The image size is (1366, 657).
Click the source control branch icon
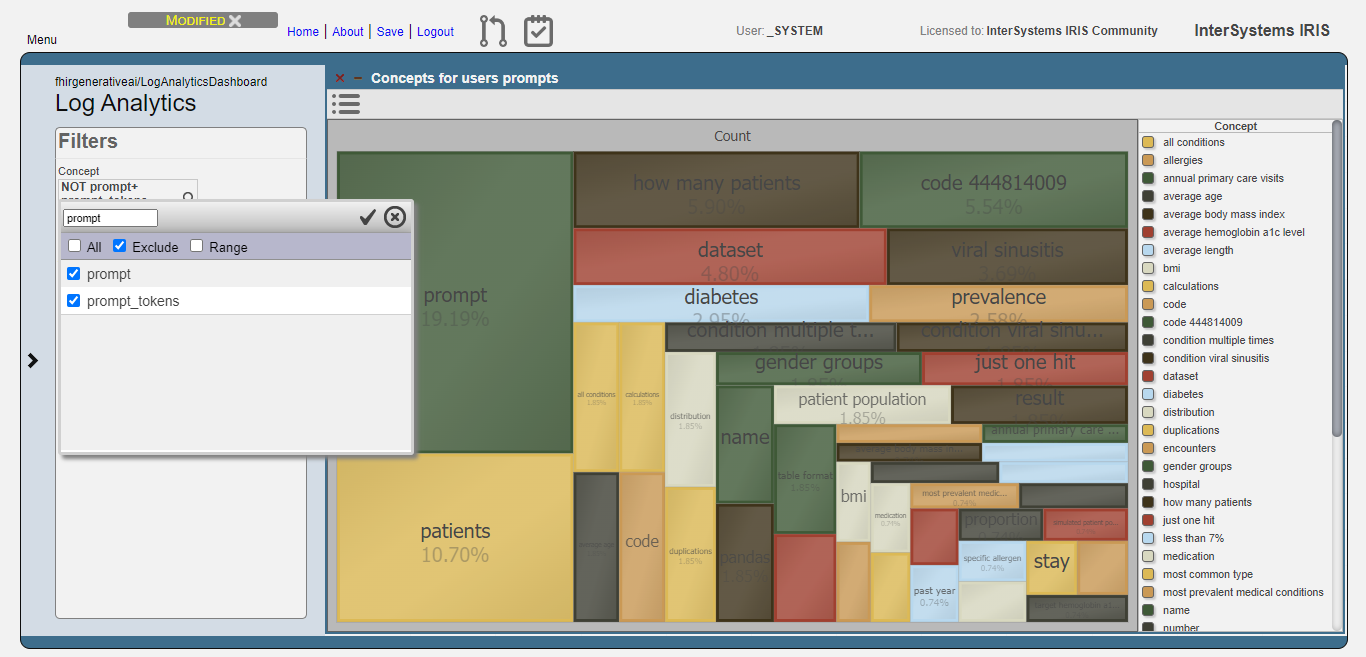click(493, 31)
